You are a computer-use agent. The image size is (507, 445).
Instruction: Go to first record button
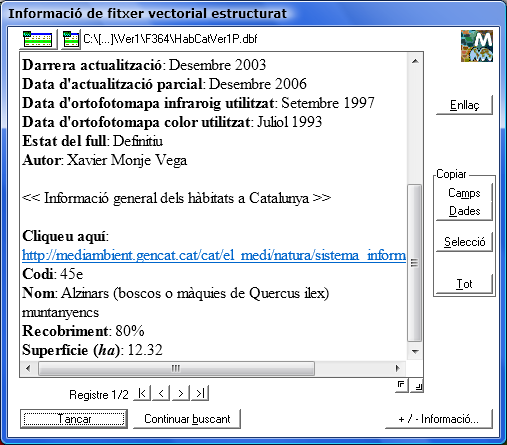pyautogui.click(x=142, y=393)
